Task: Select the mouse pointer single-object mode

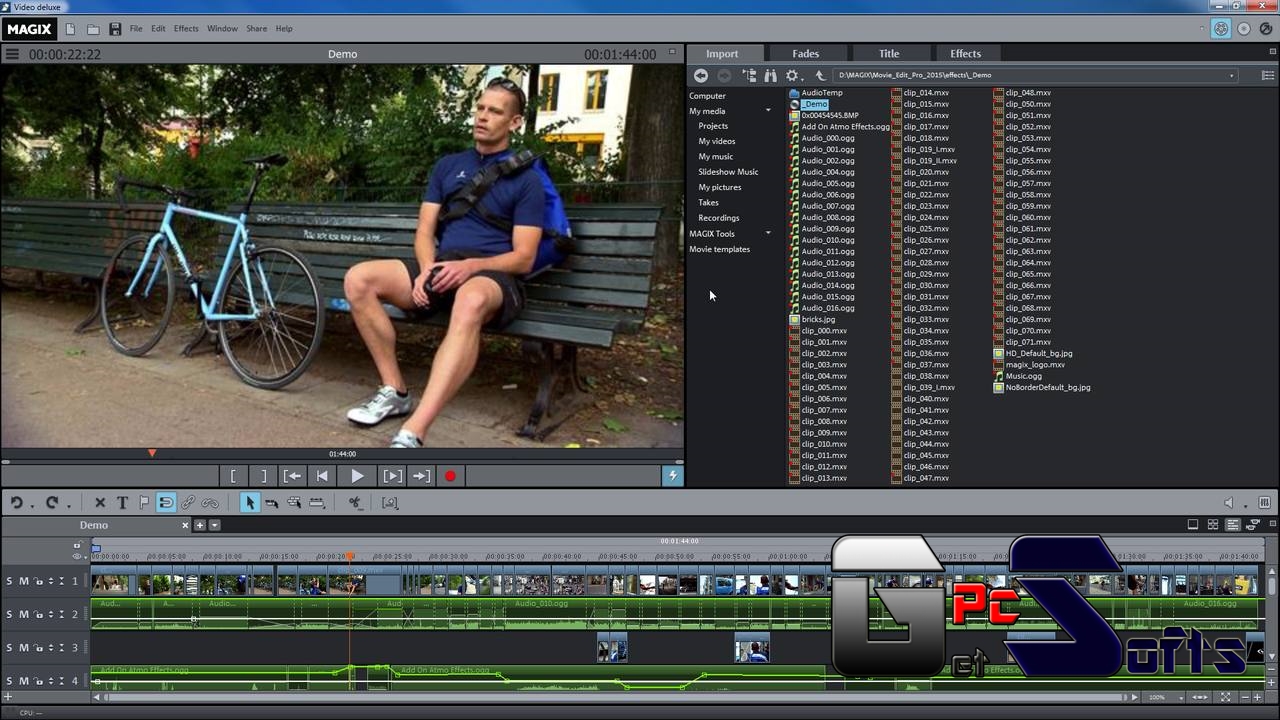Action: coord(250,503)
